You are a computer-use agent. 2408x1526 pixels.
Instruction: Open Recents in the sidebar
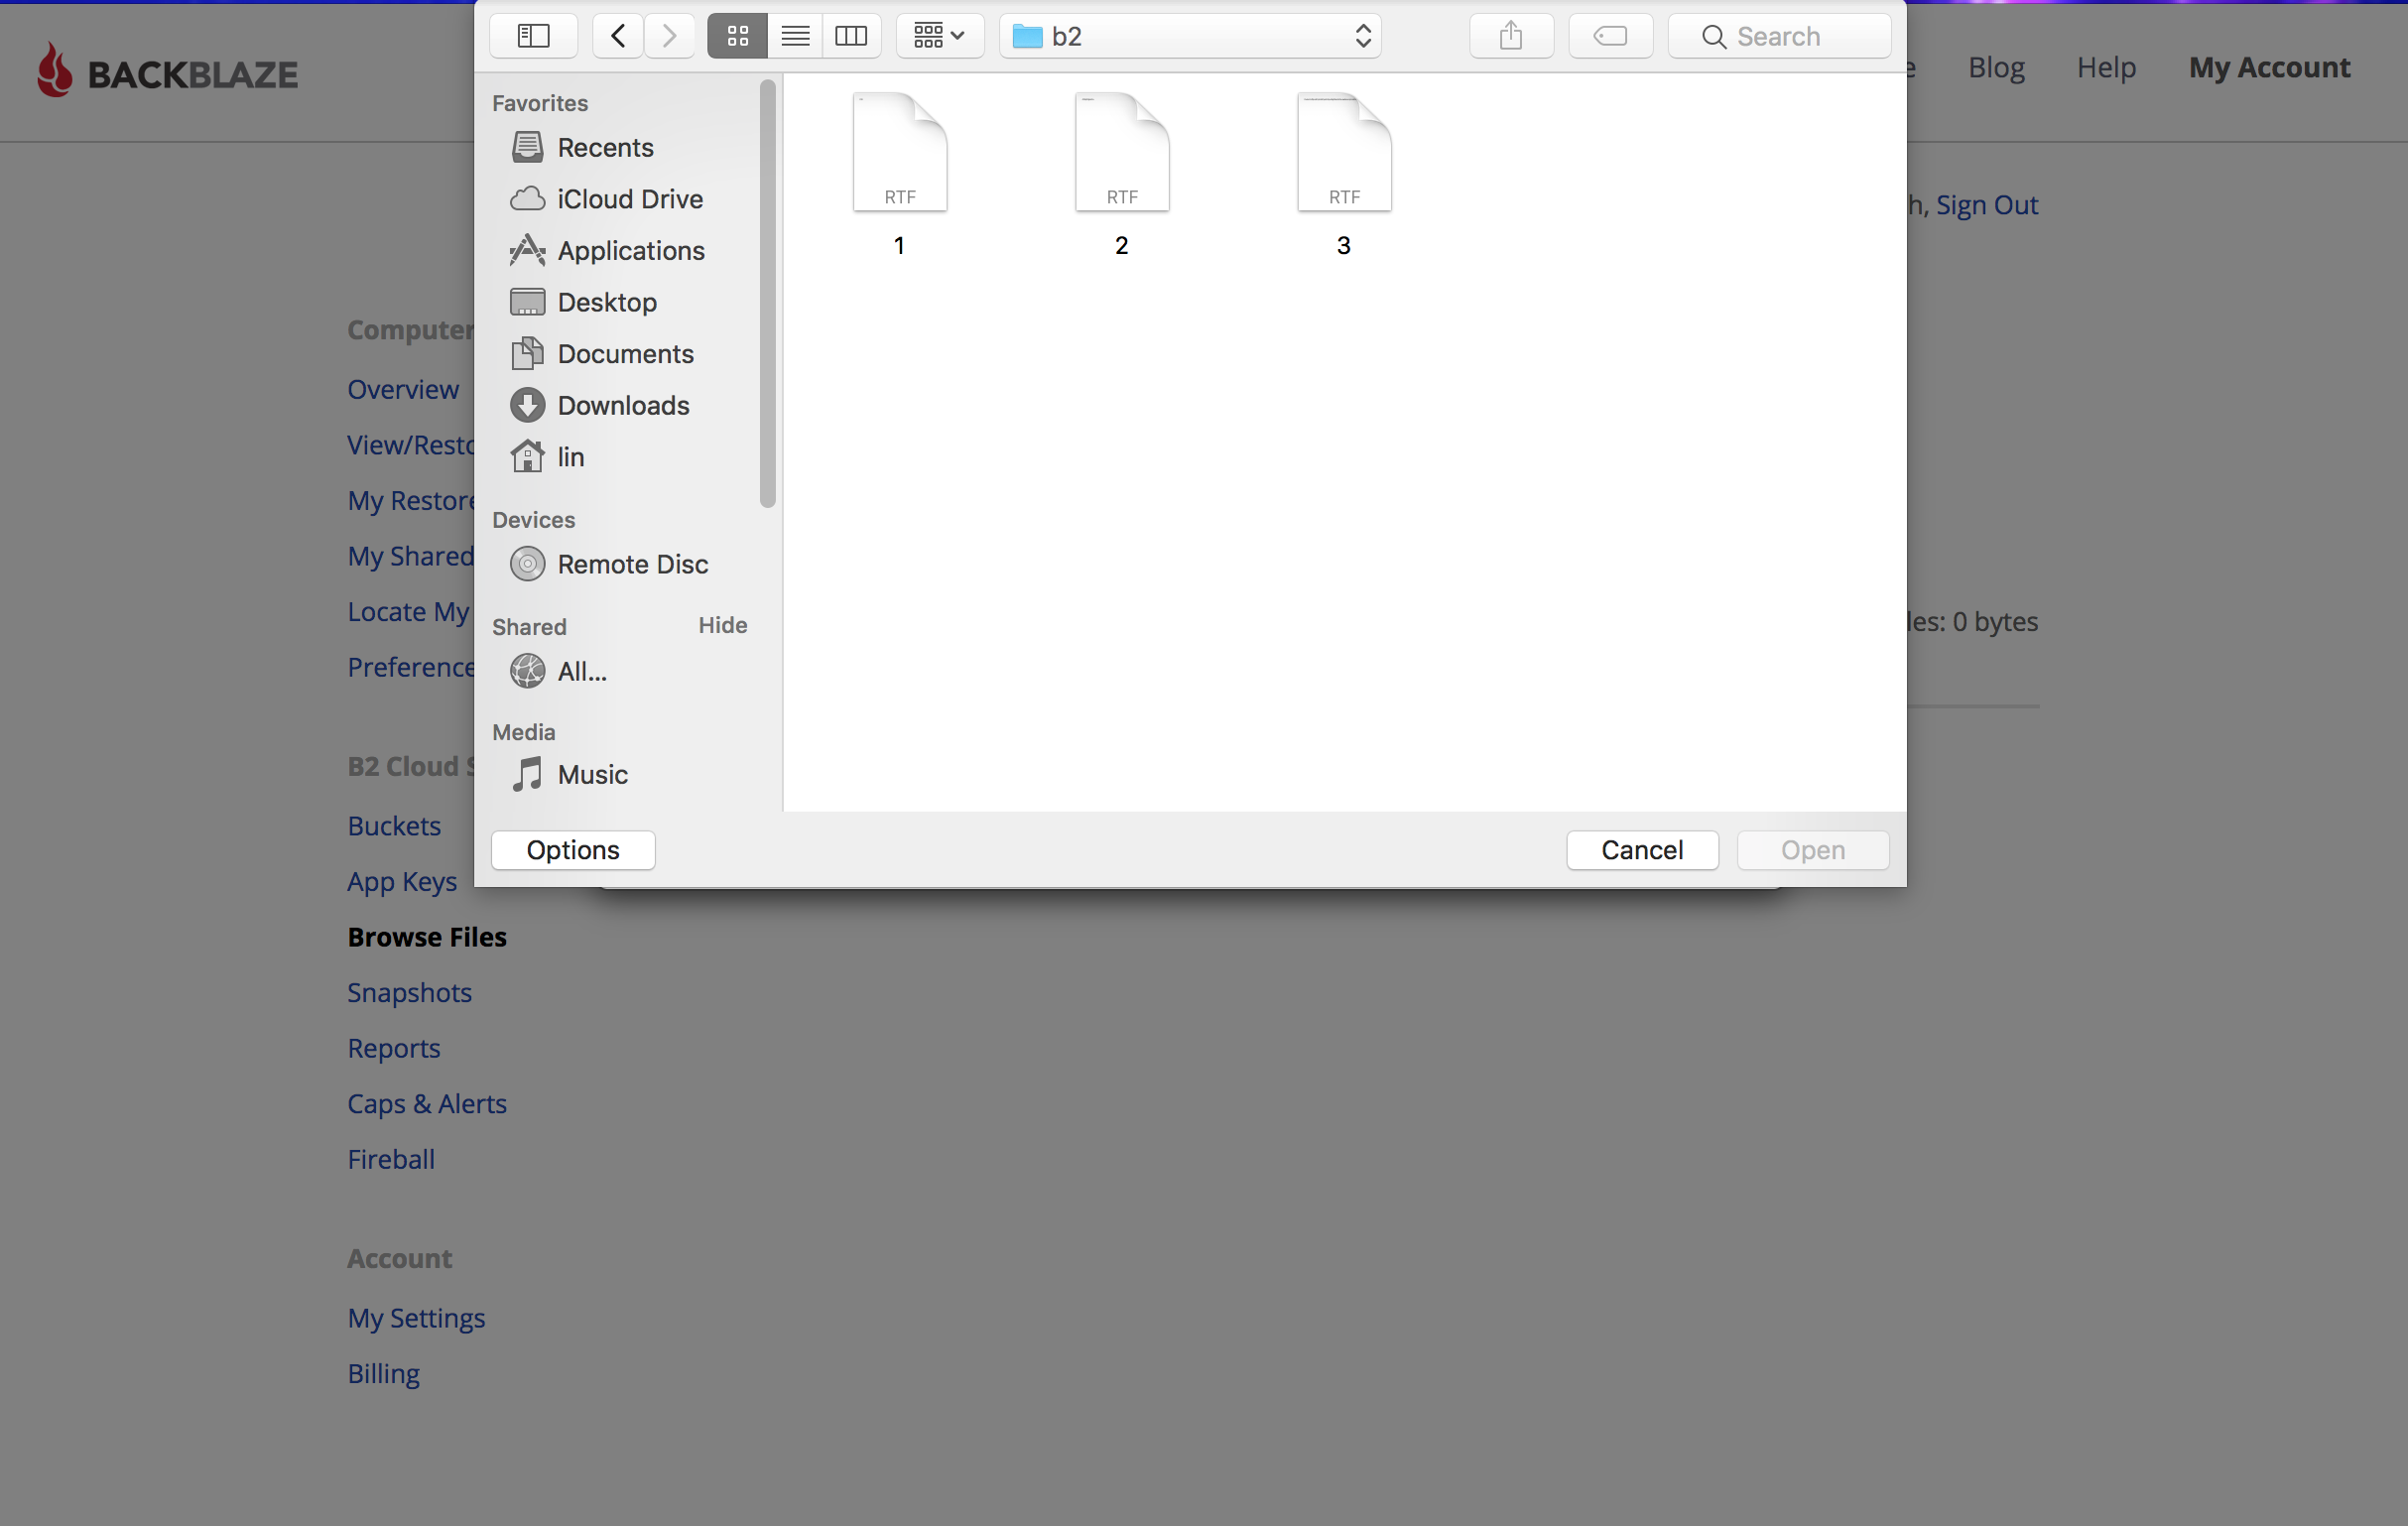coord(605,147)
